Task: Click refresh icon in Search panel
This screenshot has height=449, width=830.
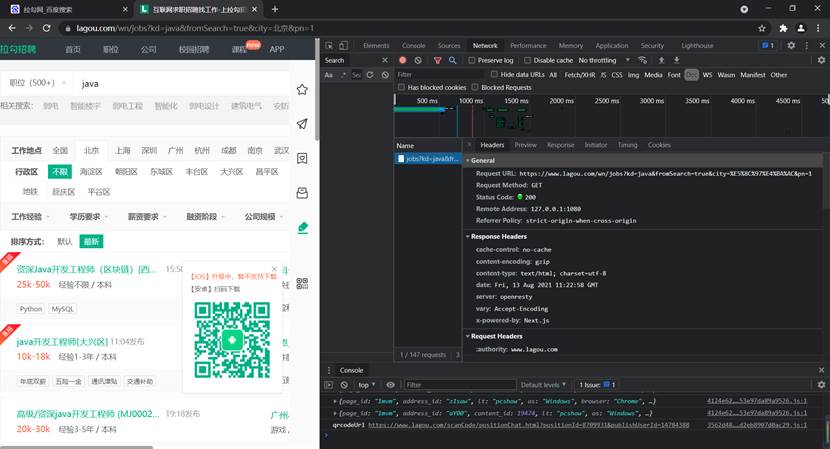Action: click(x=370, y=75)
